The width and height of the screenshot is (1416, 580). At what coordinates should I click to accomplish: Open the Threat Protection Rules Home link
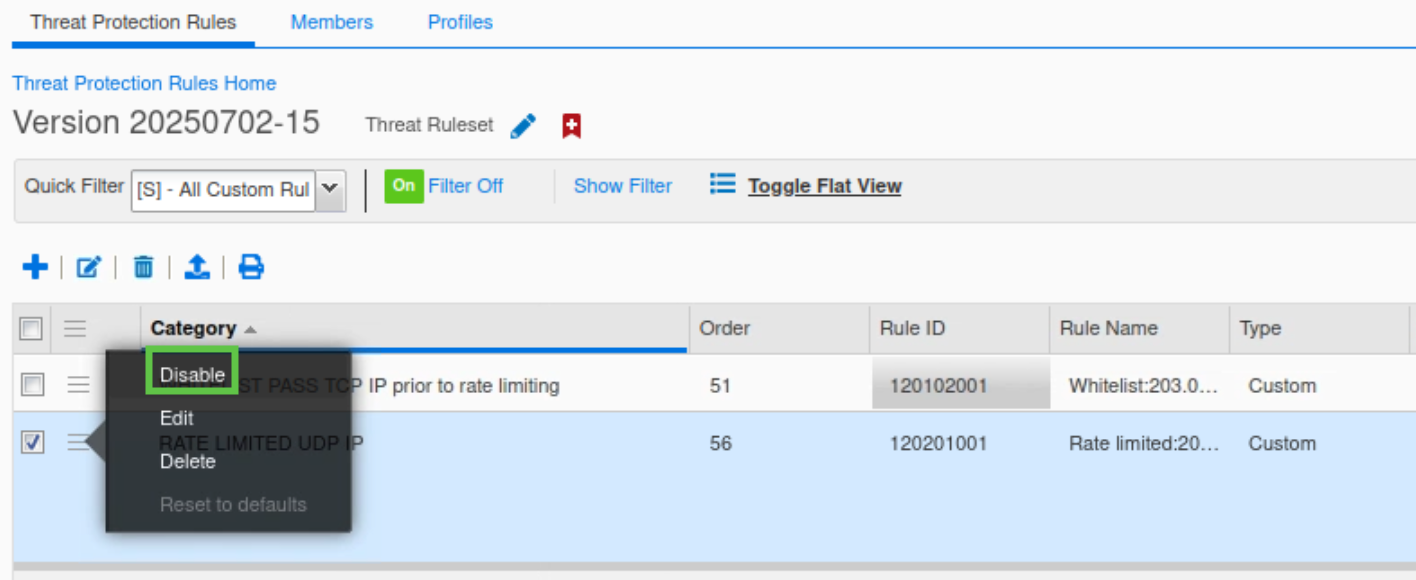pyautogui.click(x=144, y=83)
